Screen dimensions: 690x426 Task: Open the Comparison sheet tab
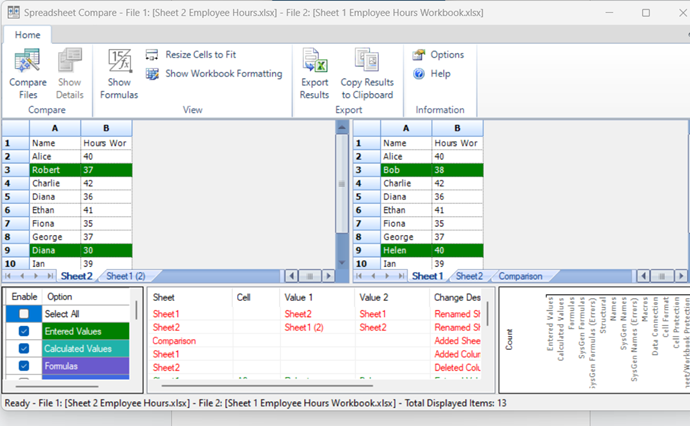(520, 276)
